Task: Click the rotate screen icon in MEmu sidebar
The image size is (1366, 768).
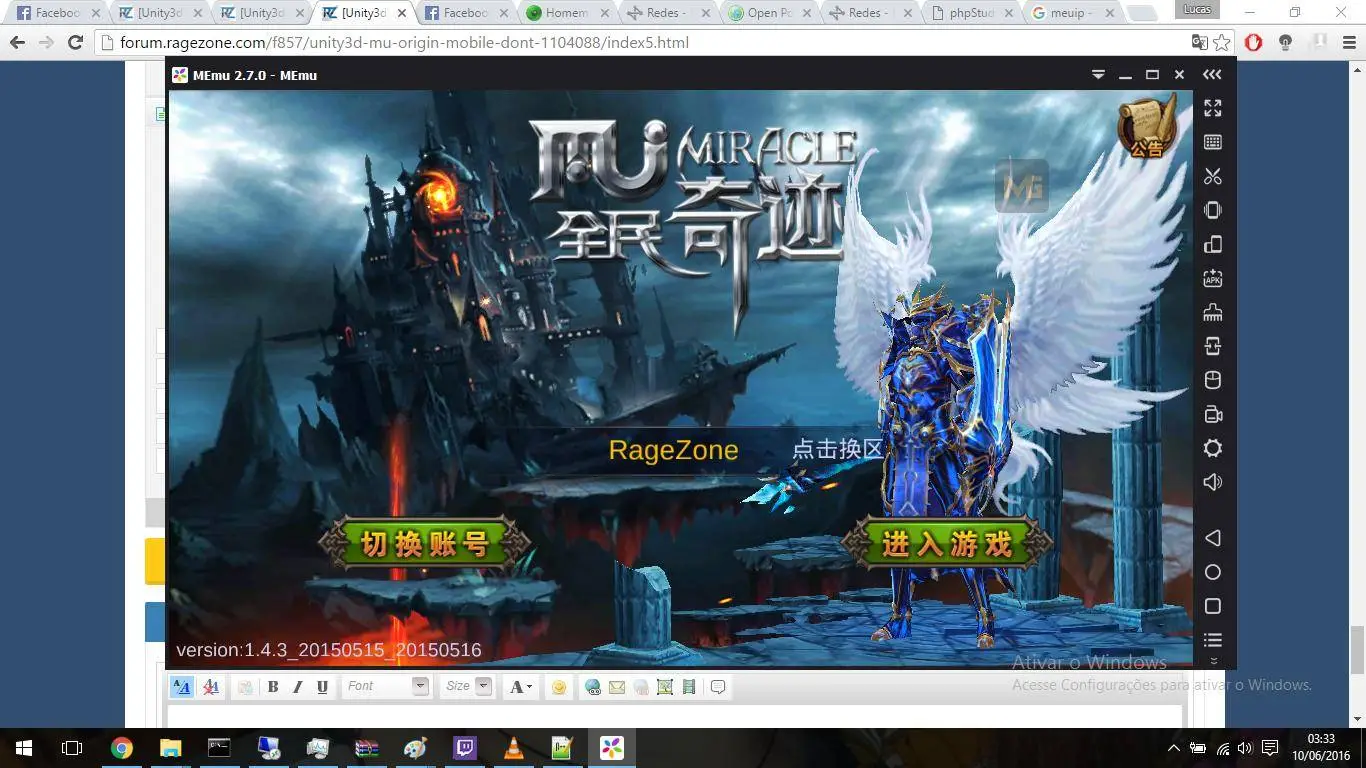Action: [x=1213, y=244]
